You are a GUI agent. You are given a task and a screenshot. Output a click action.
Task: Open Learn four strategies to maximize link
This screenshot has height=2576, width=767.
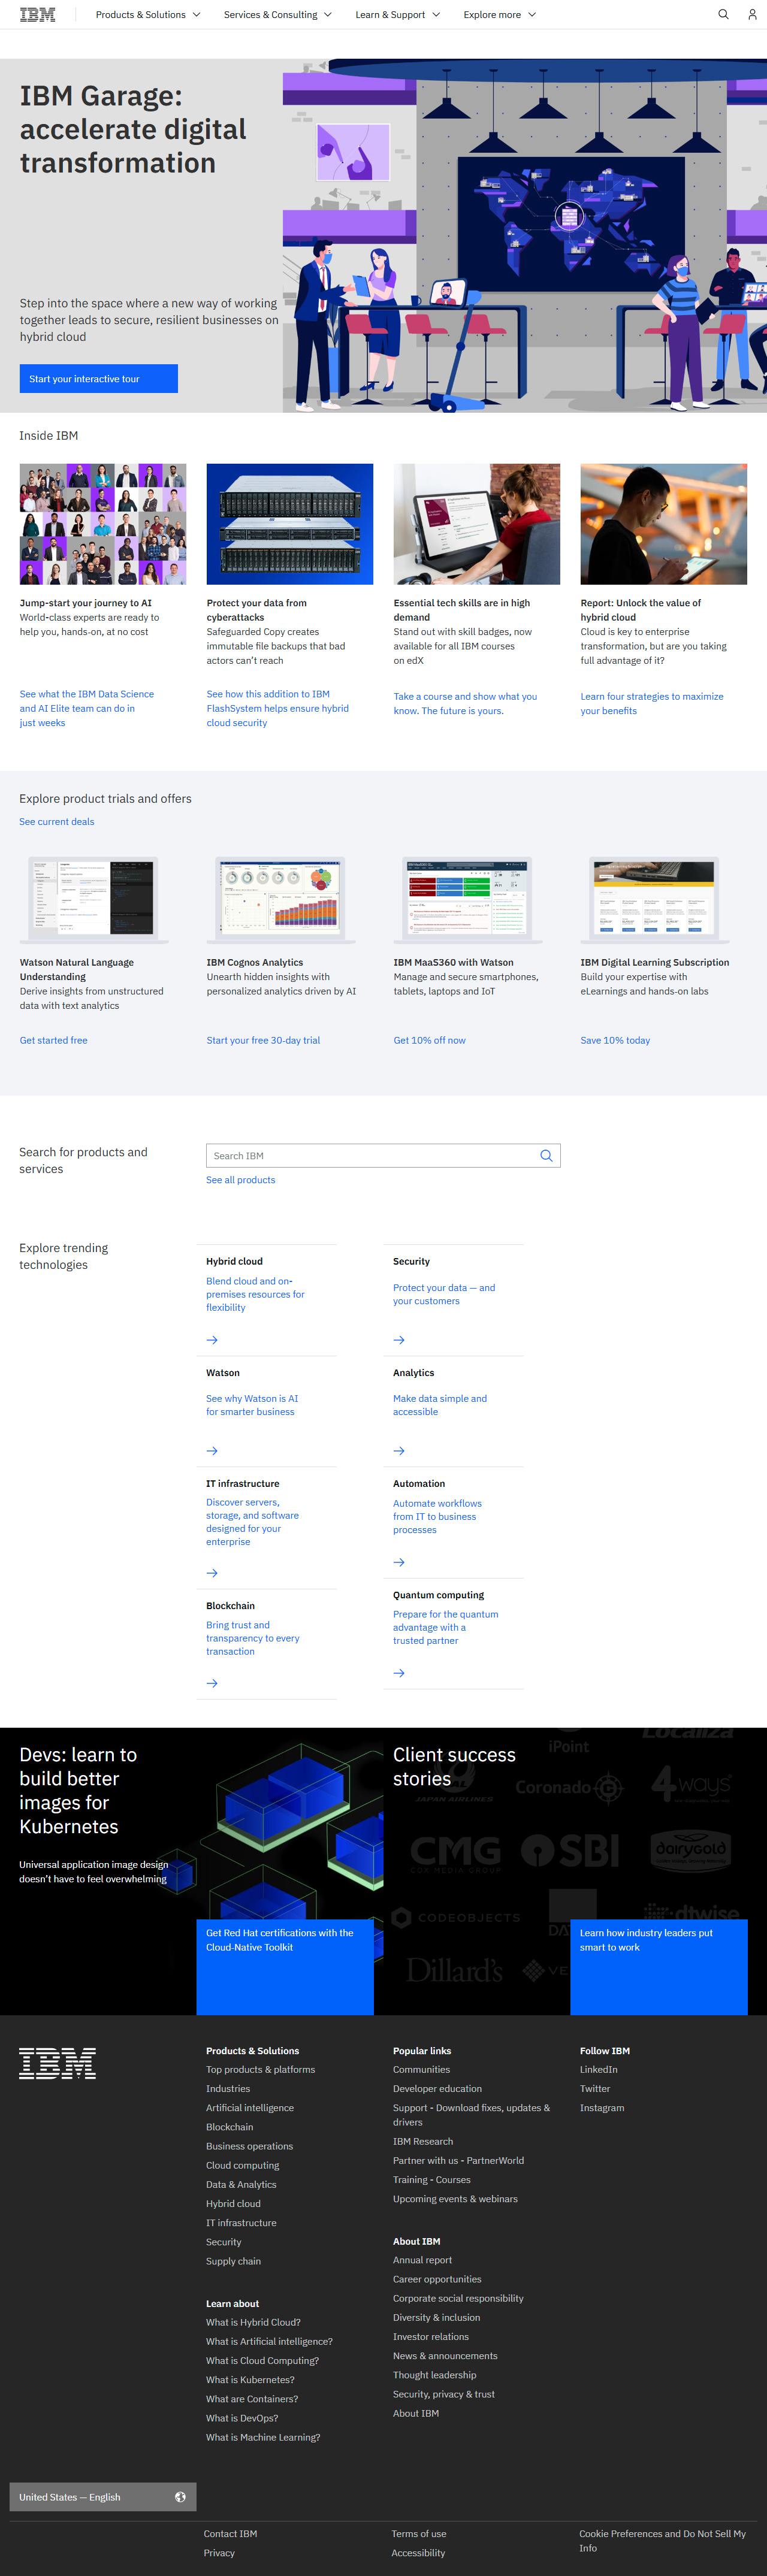click(652, 703)
